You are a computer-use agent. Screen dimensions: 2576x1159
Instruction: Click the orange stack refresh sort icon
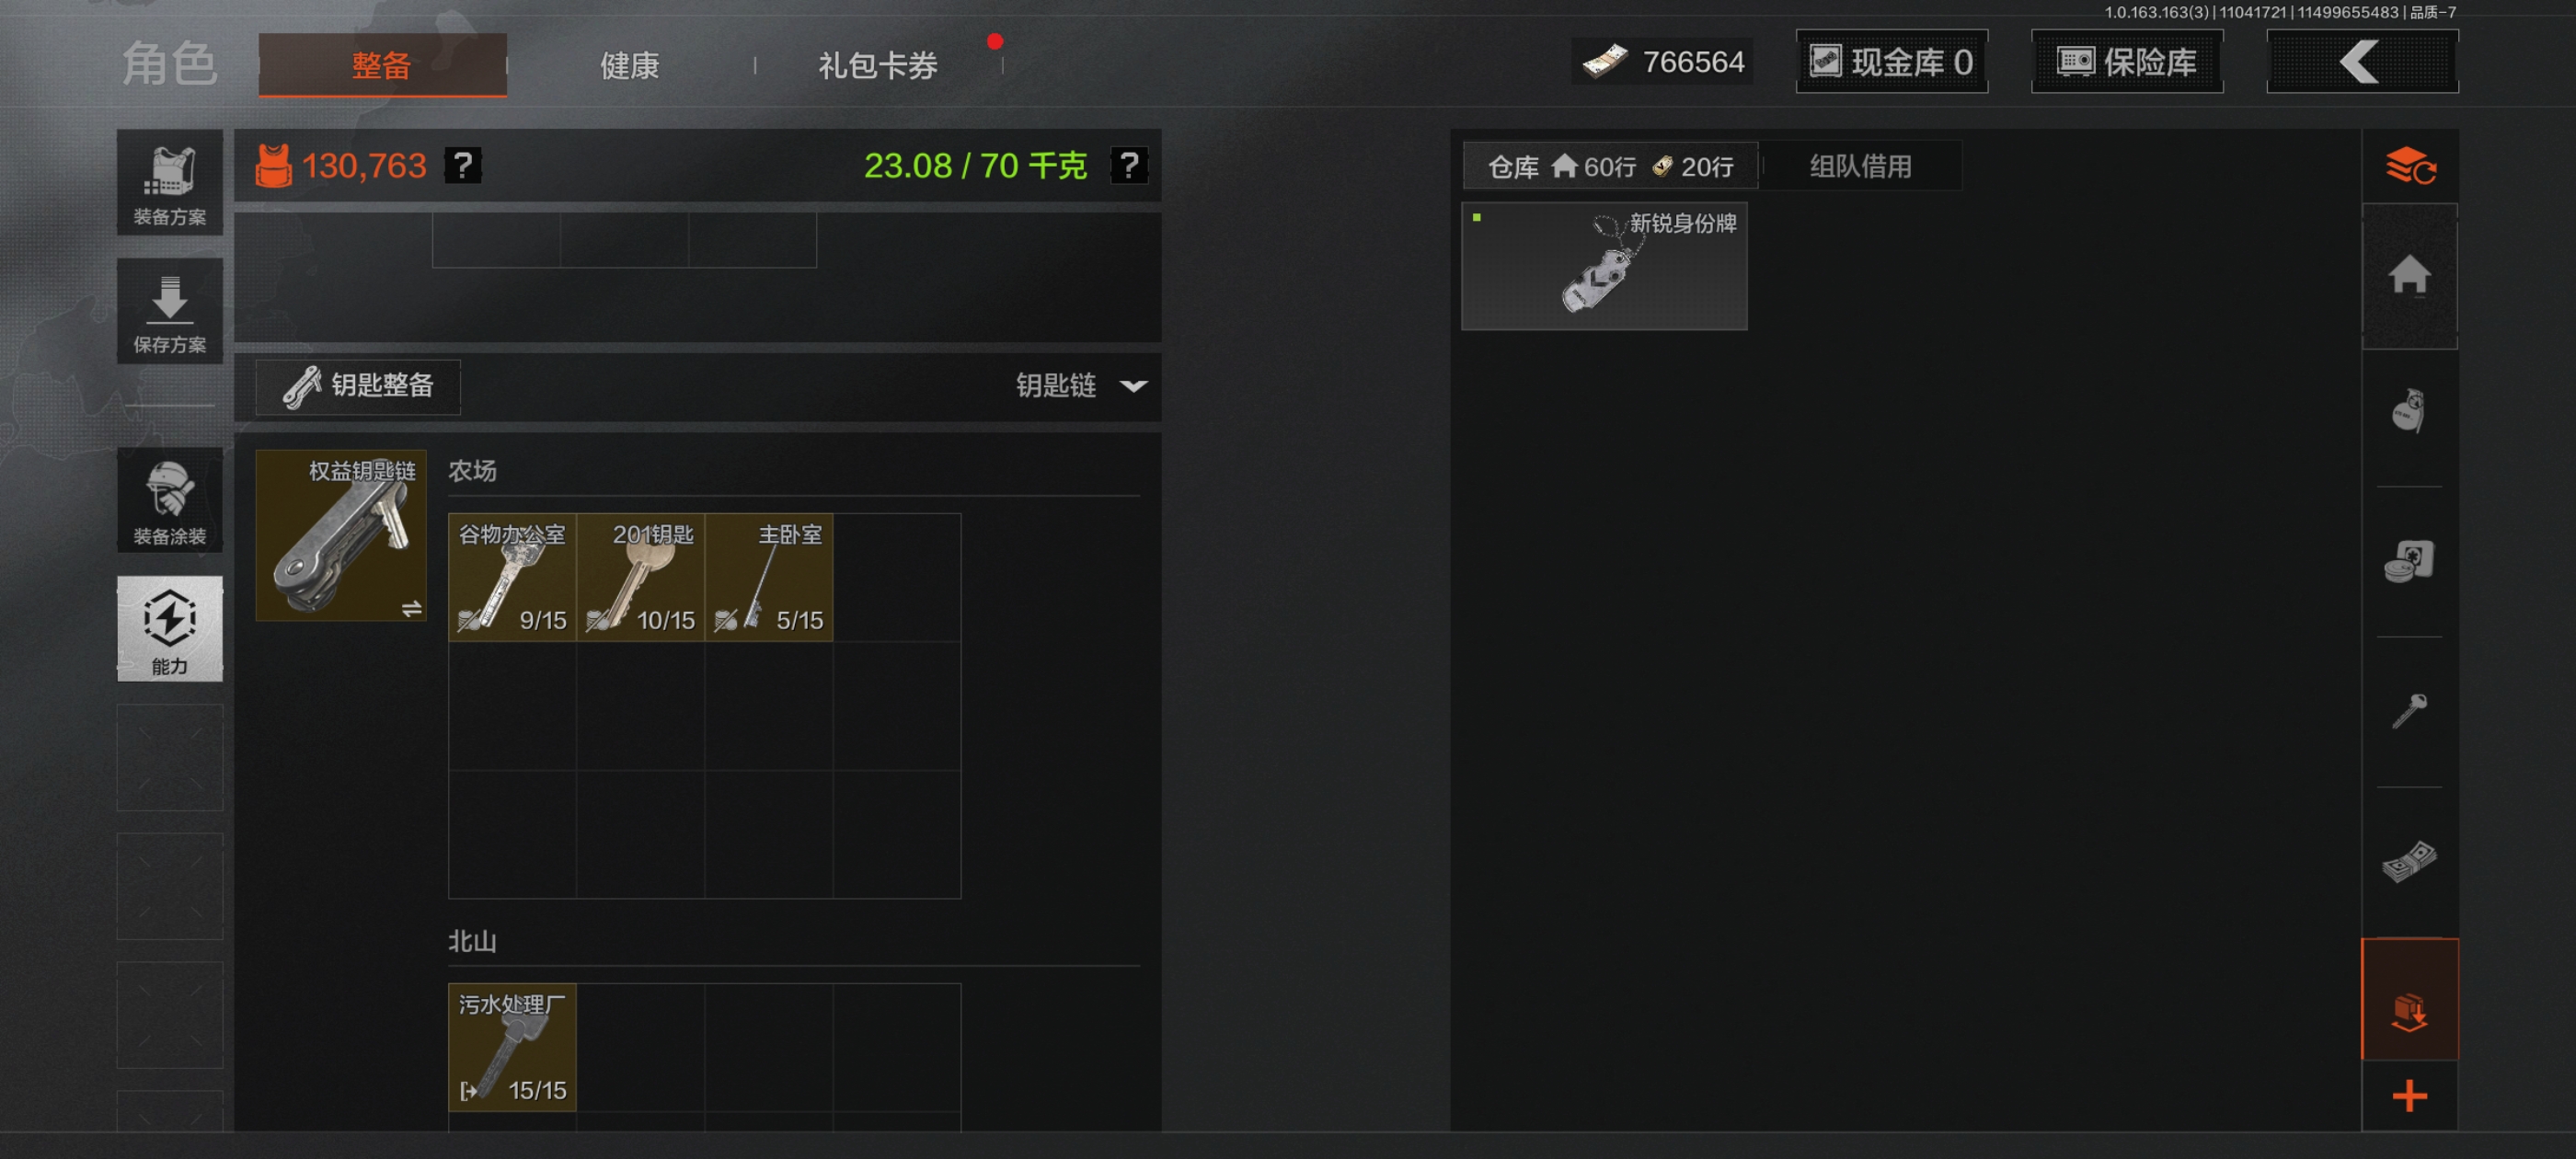click(2410, 166)
